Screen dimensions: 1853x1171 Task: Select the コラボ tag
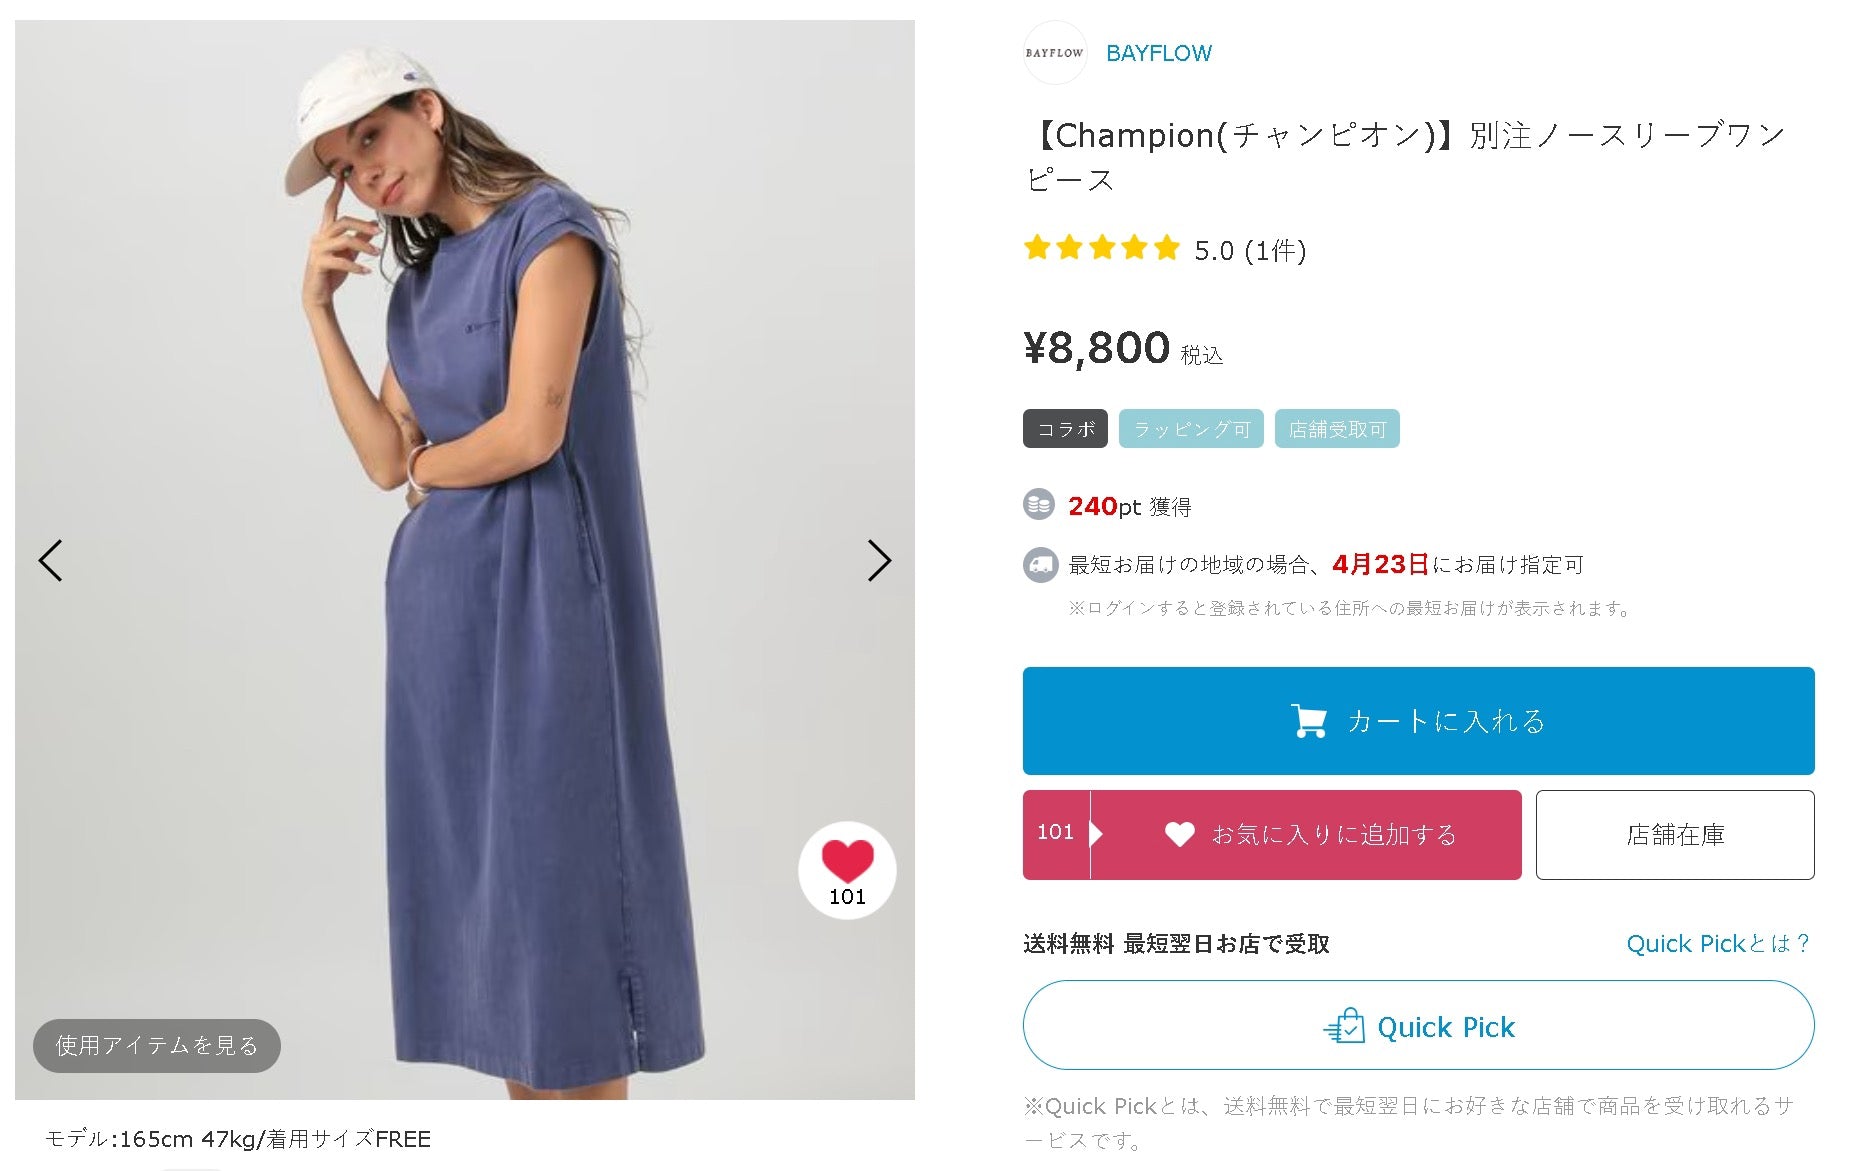click(x=1065, y=429)
